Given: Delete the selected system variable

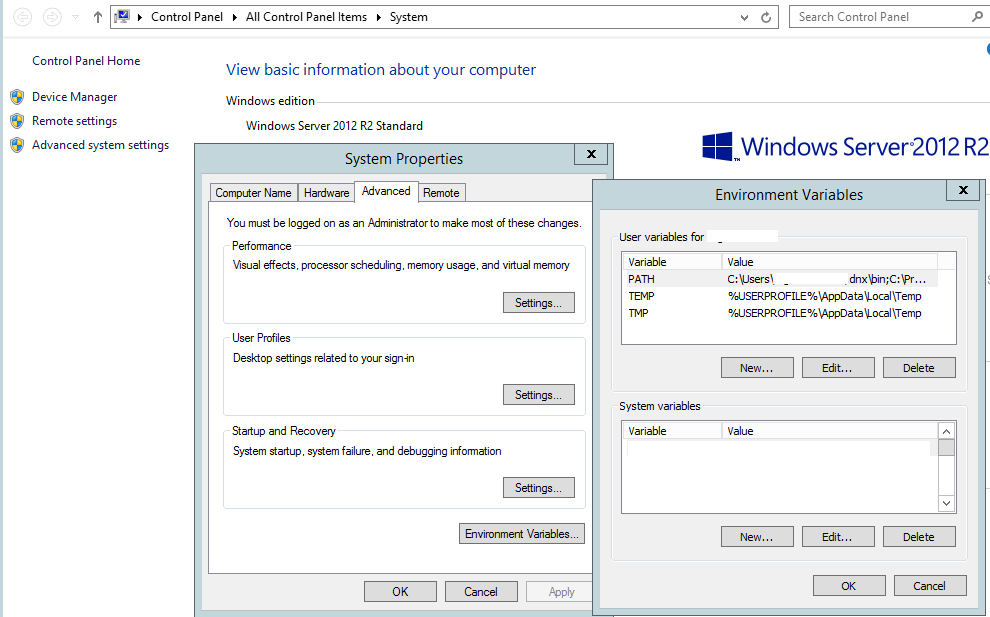Looking at the screenshot, I should coord(919,537).
